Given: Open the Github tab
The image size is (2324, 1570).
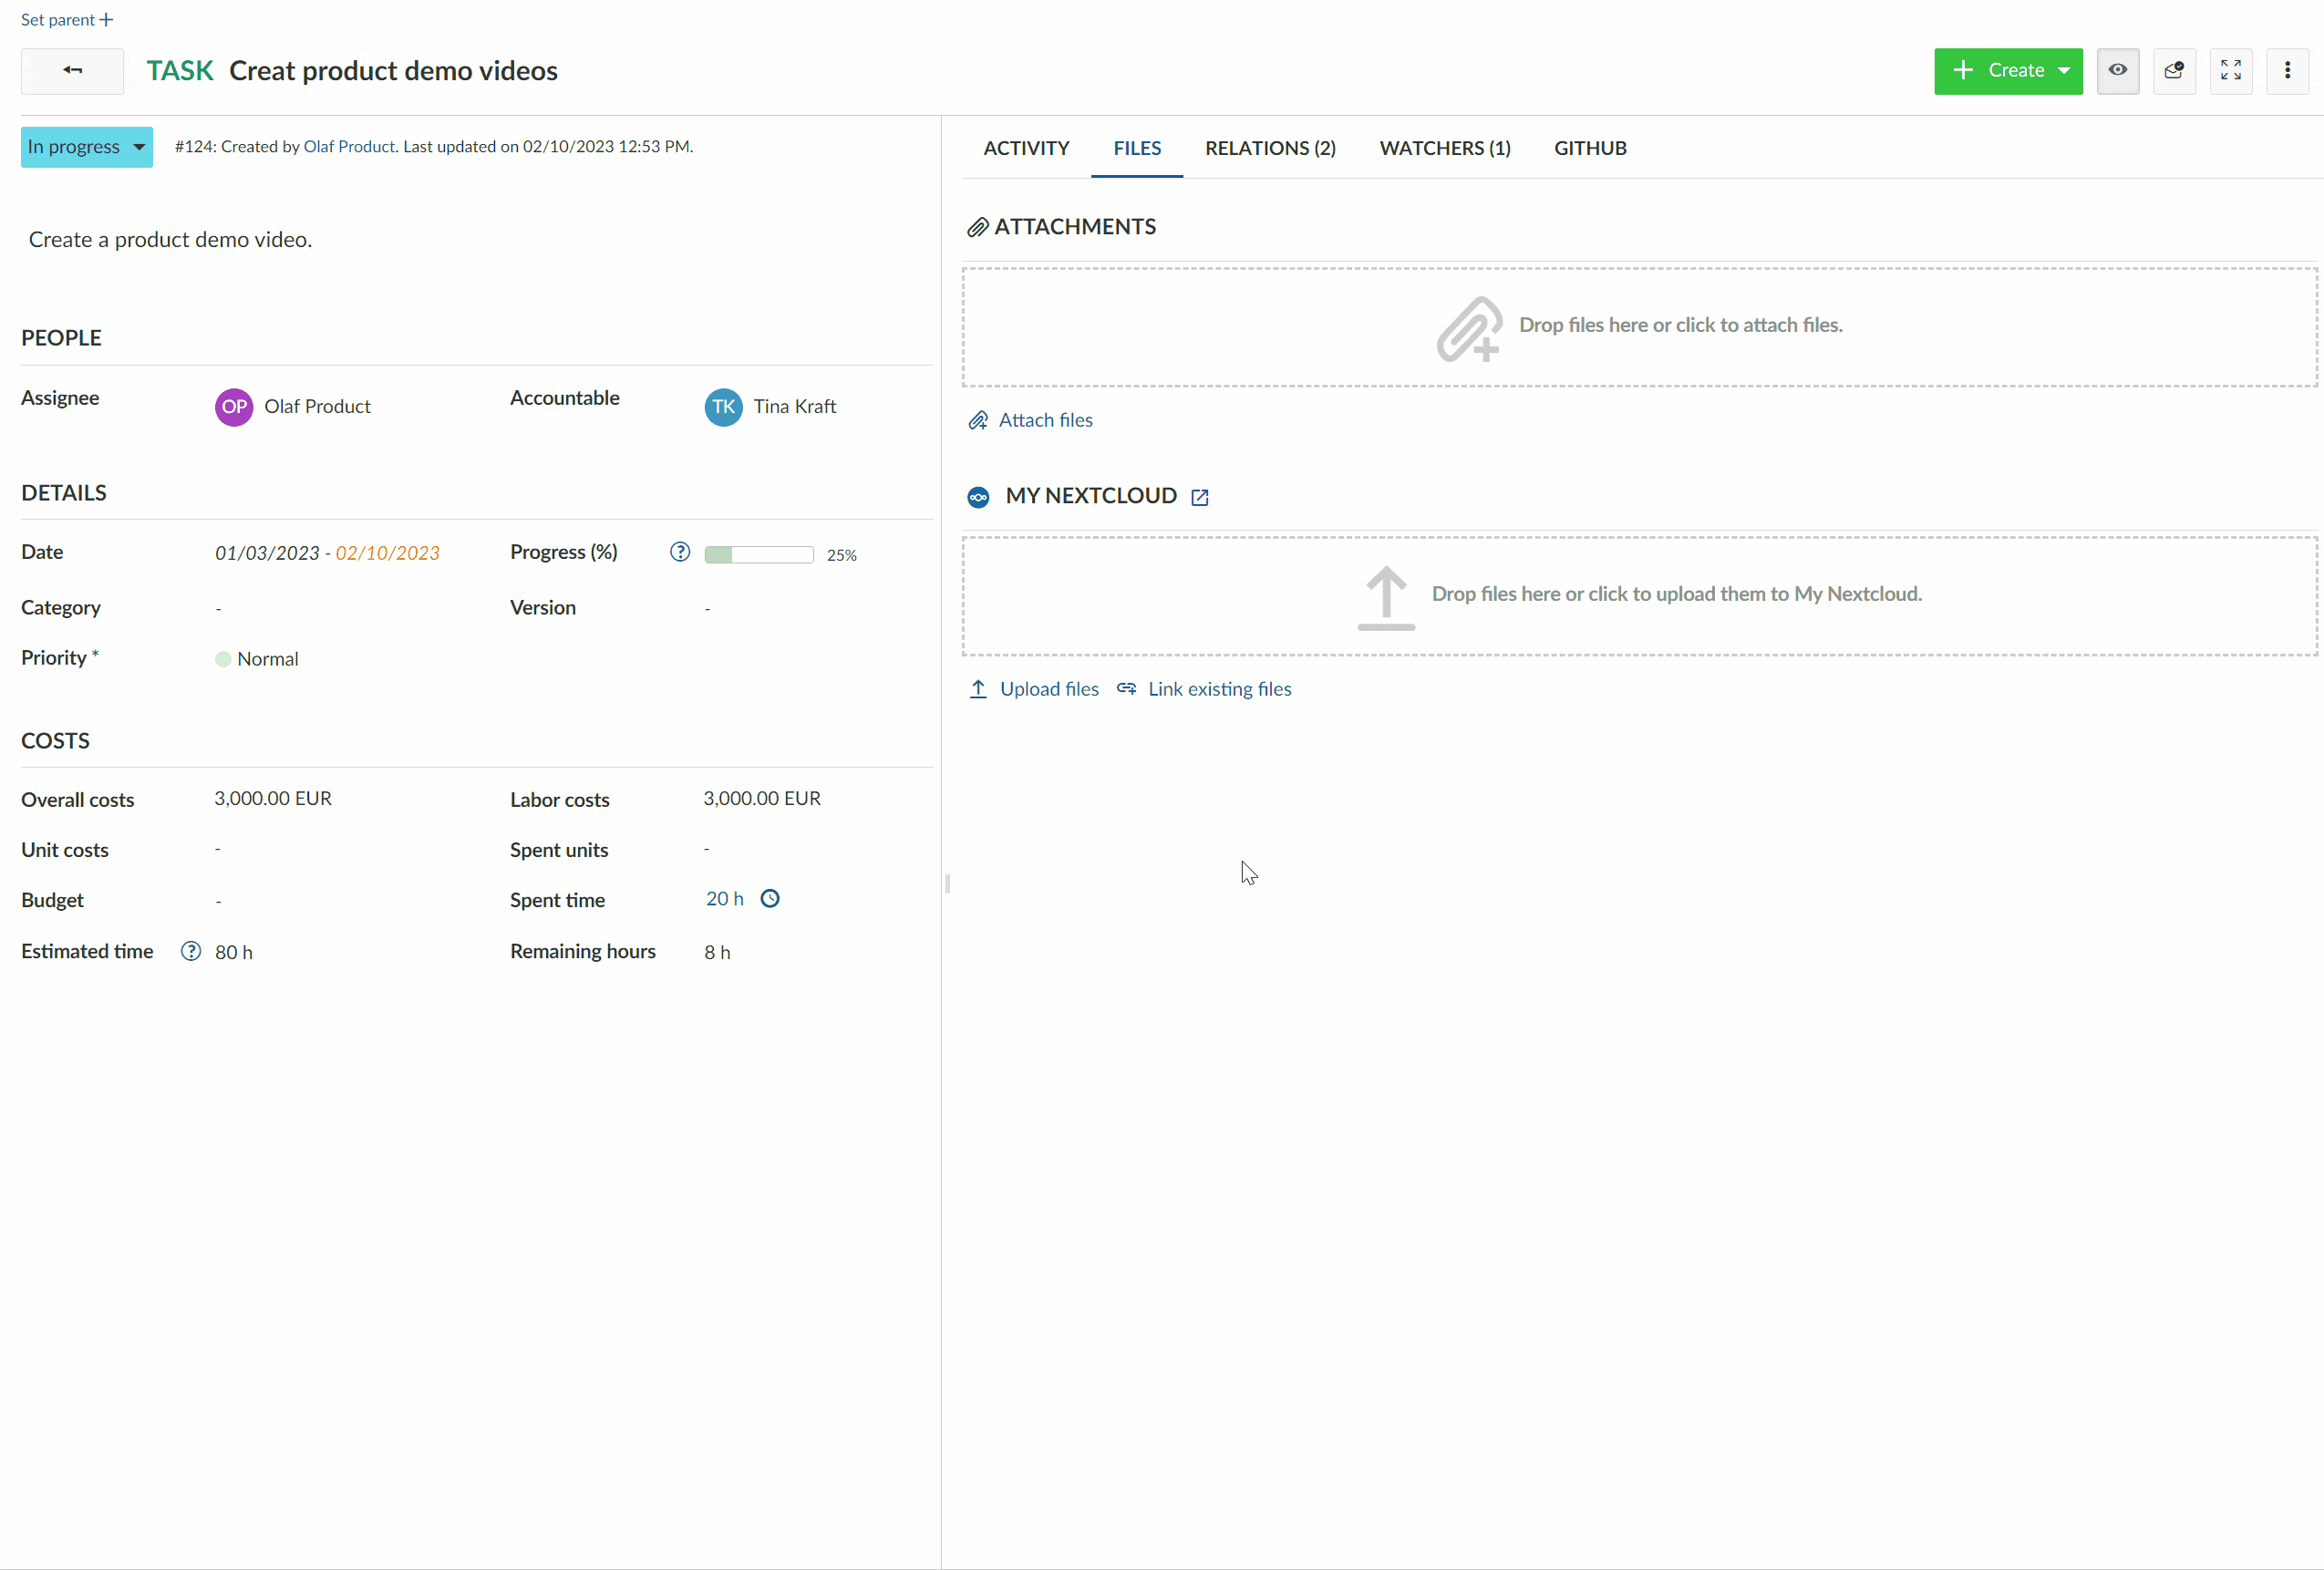Looking at the screenshot, I should point(1590,148).
